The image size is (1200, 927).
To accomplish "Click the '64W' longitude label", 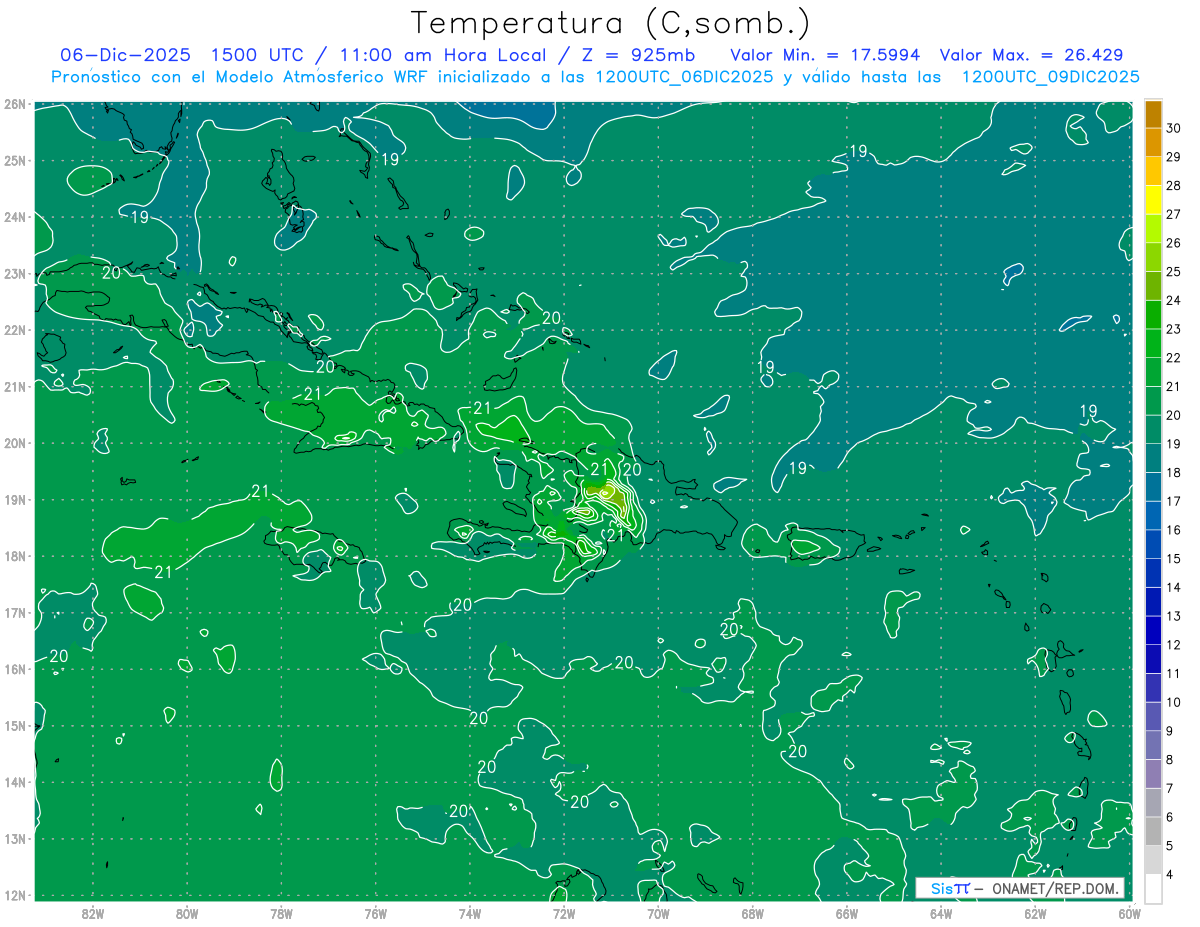I will coord(941,913).
